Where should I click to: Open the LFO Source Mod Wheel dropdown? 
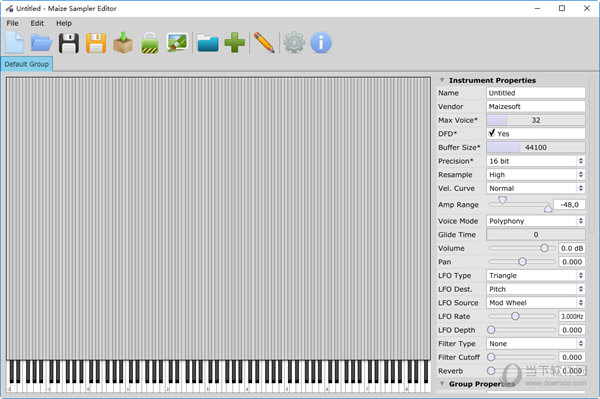coord(536,303)
